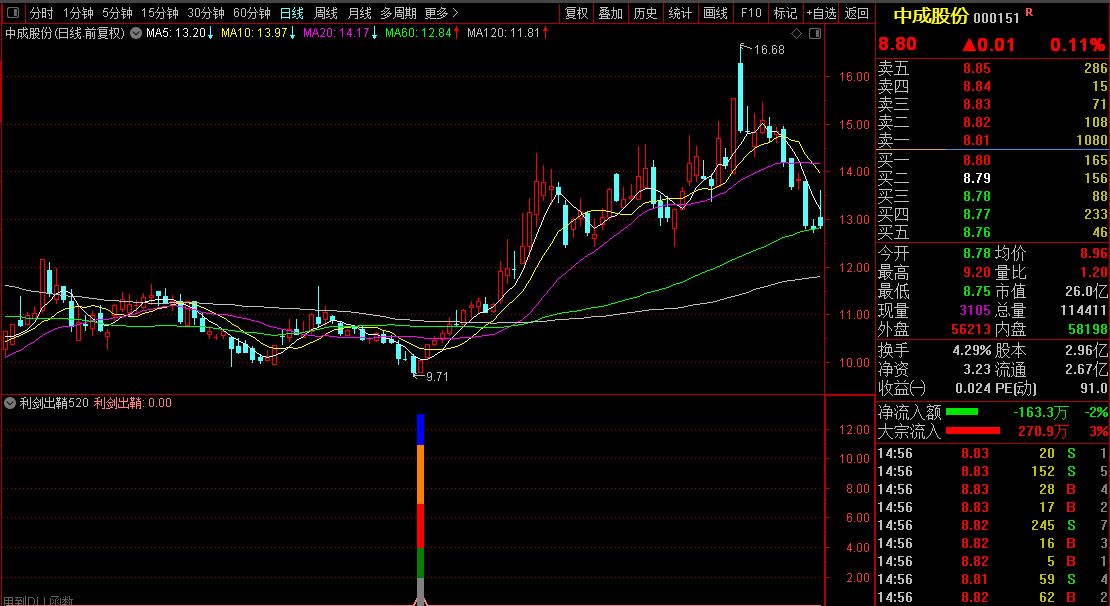Switch to 周线 weekly chart
The width and height of the screenshot is (1110, 606).
[x=326, y=13]
